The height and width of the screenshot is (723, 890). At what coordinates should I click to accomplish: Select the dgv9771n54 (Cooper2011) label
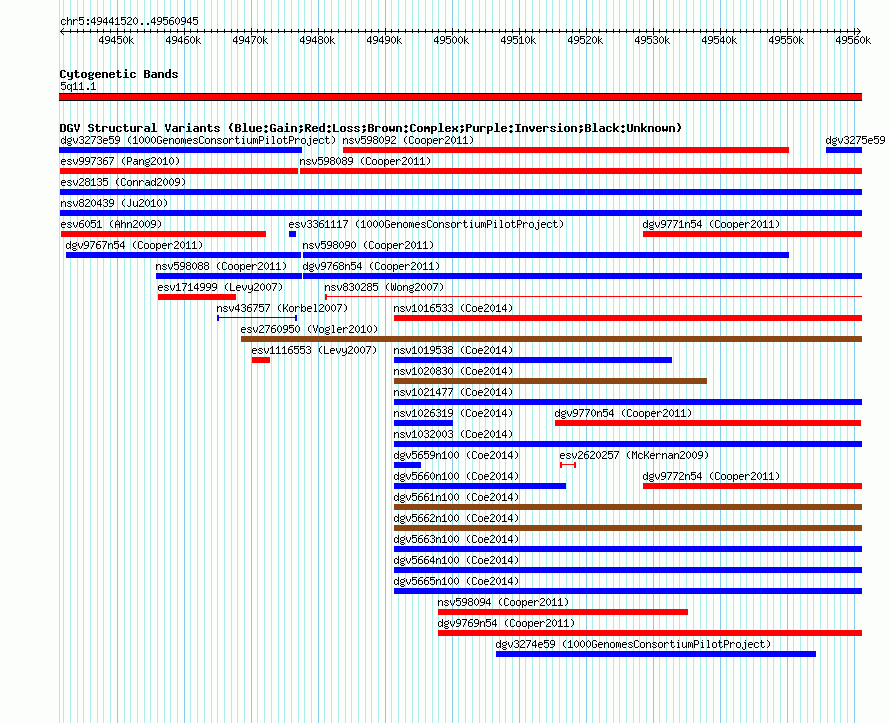click(x=711, y=224)
